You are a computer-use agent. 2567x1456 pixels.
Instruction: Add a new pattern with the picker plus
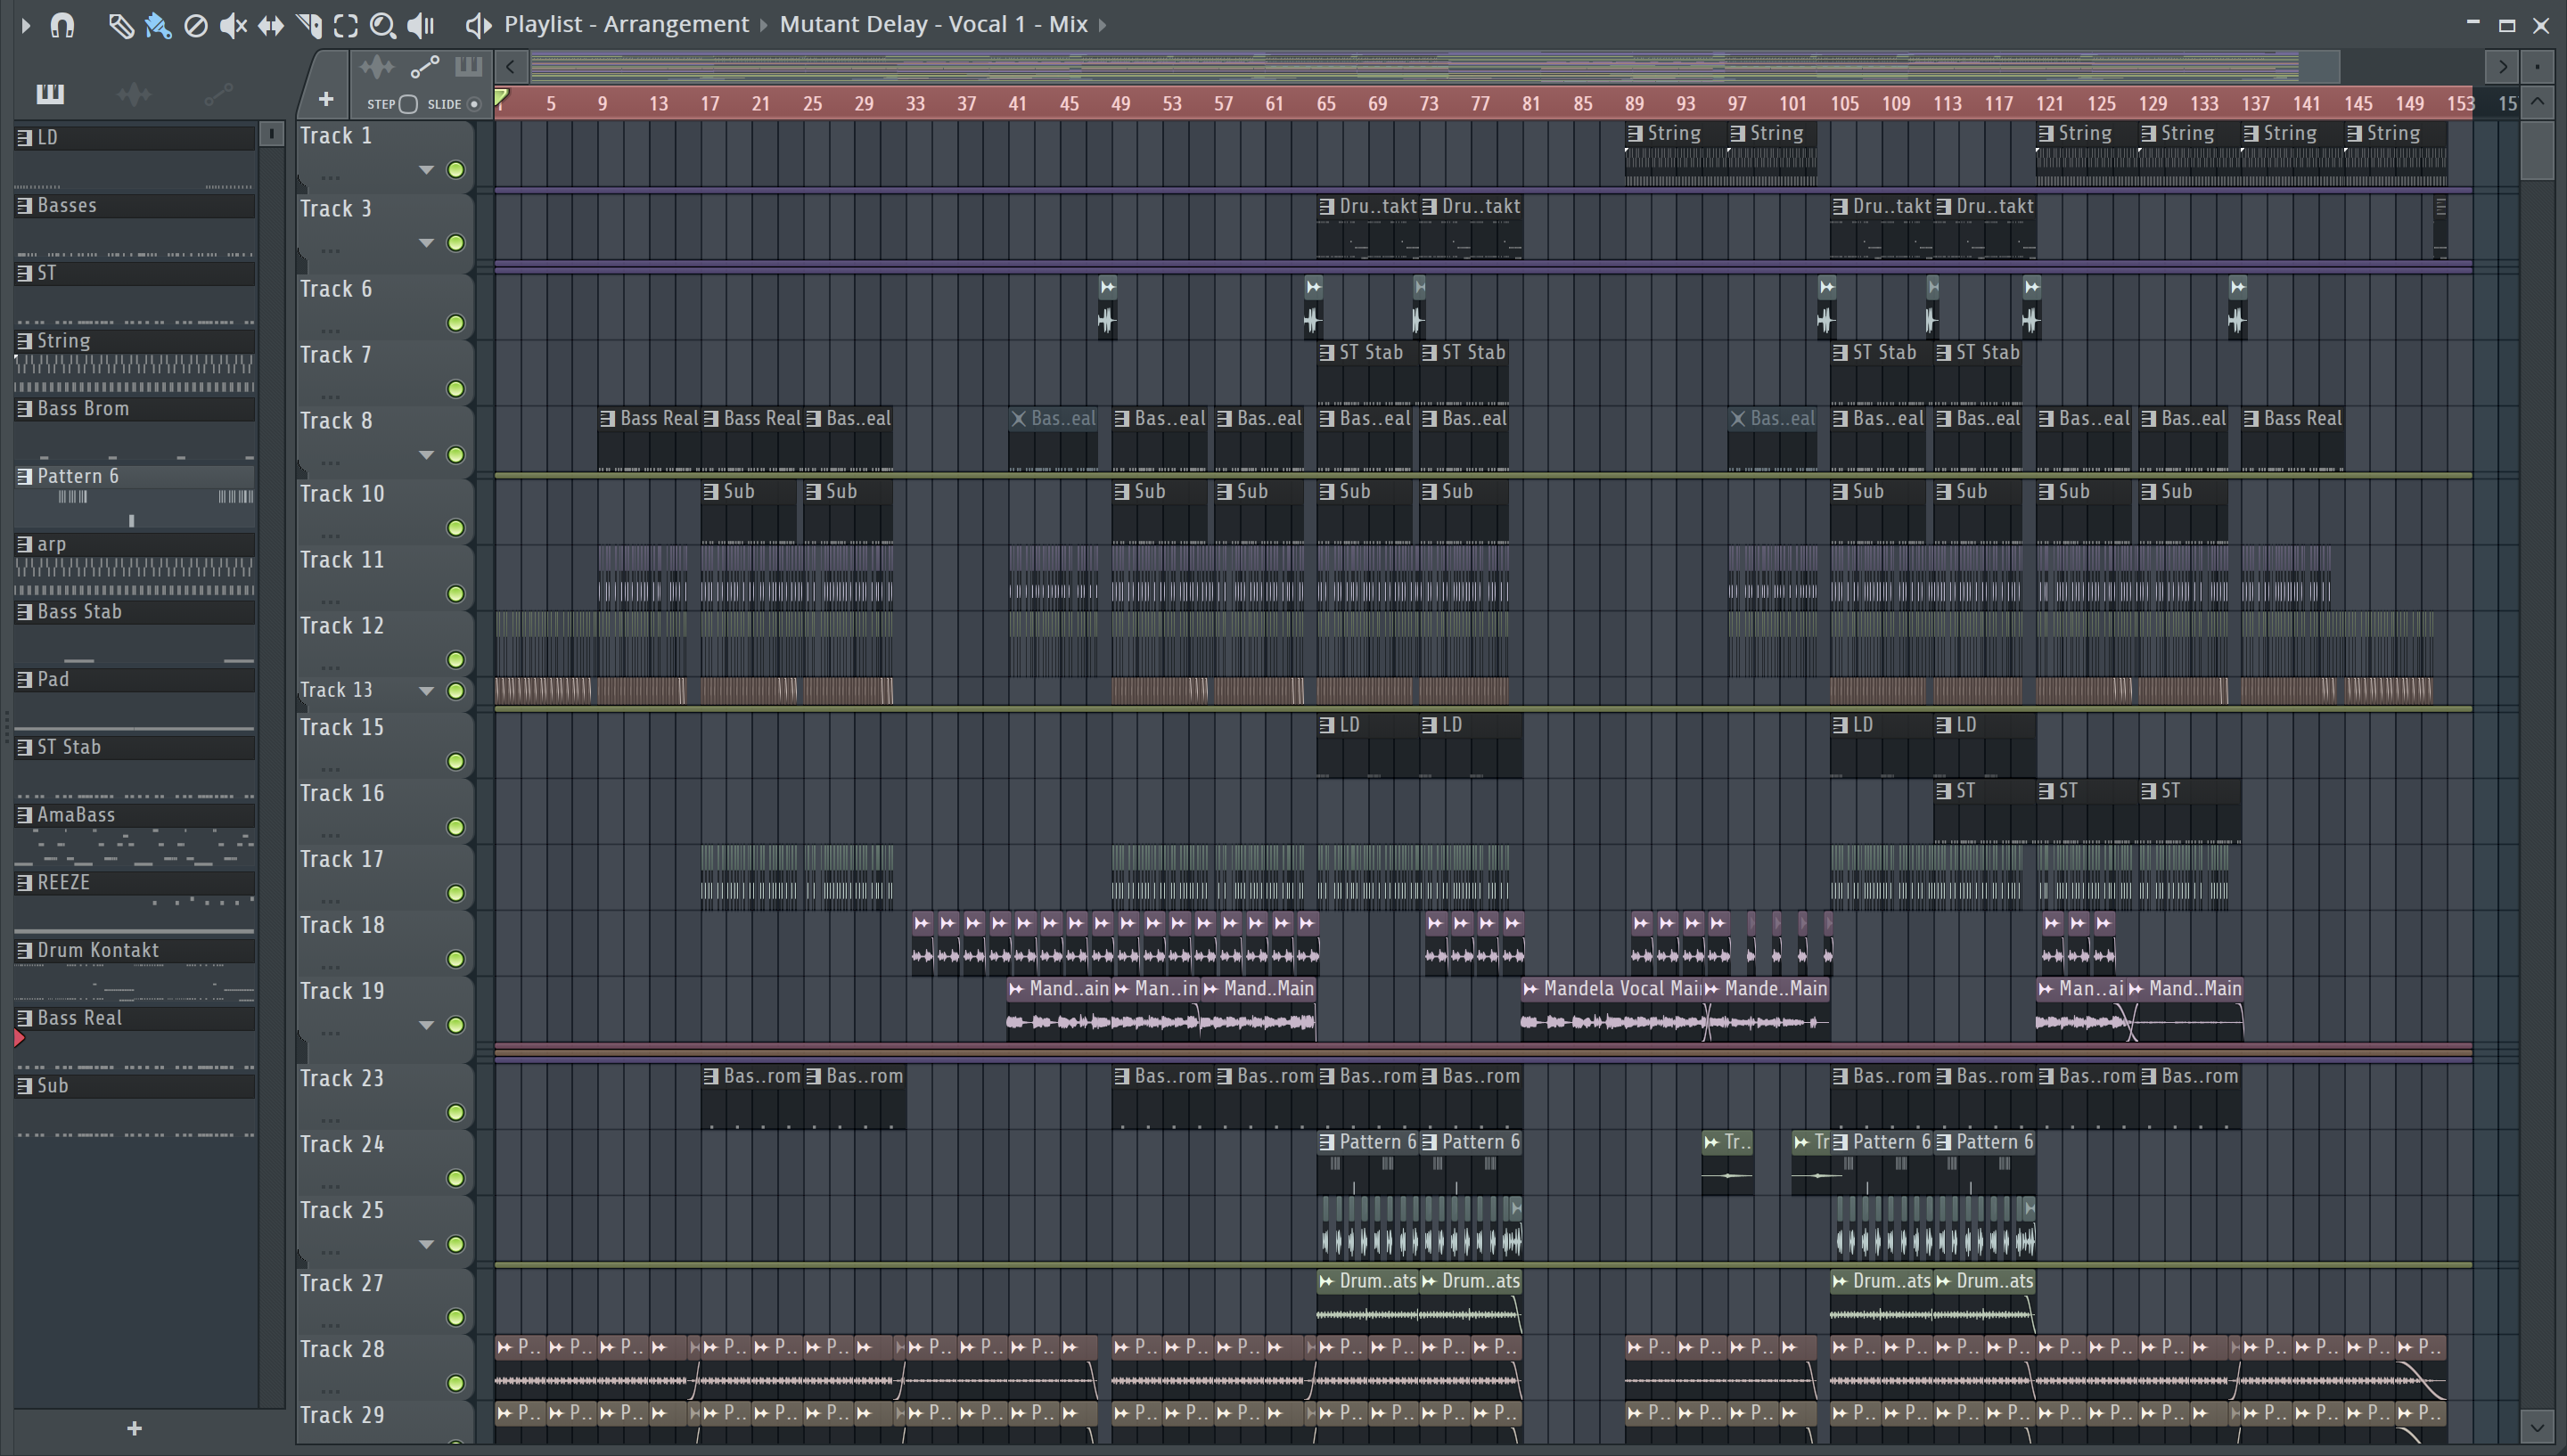(x=135, y=1428)
